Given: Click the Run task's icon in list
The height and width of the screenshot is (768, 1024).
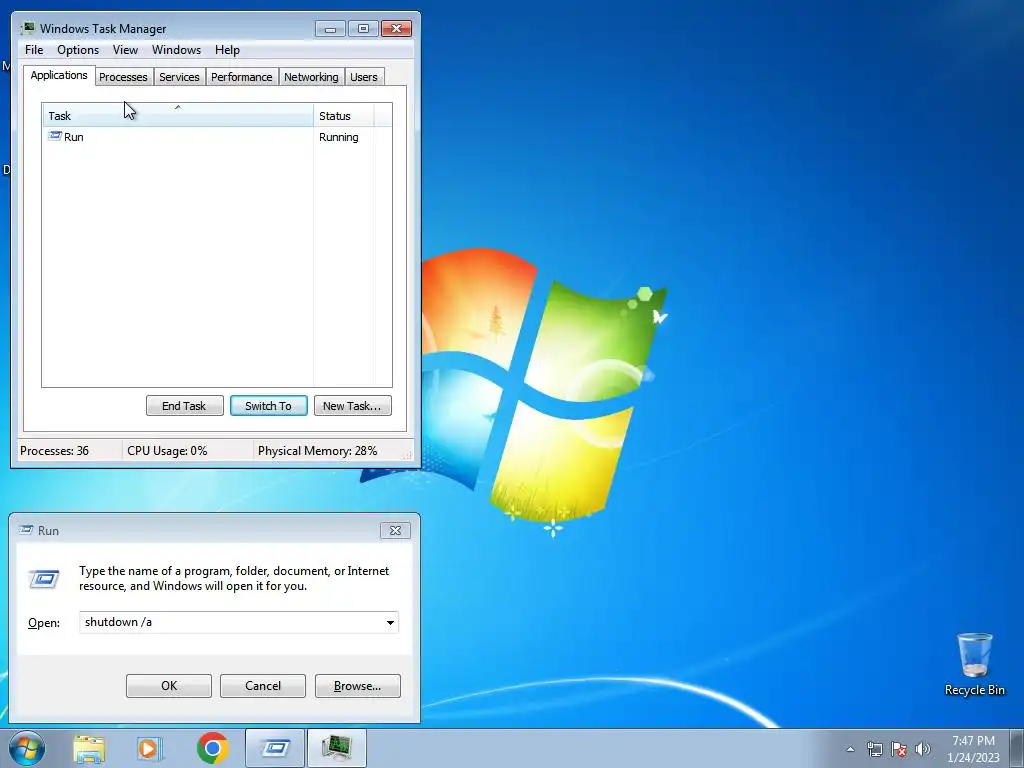Looking at the screenshot, I should click(x=55, y=136).
